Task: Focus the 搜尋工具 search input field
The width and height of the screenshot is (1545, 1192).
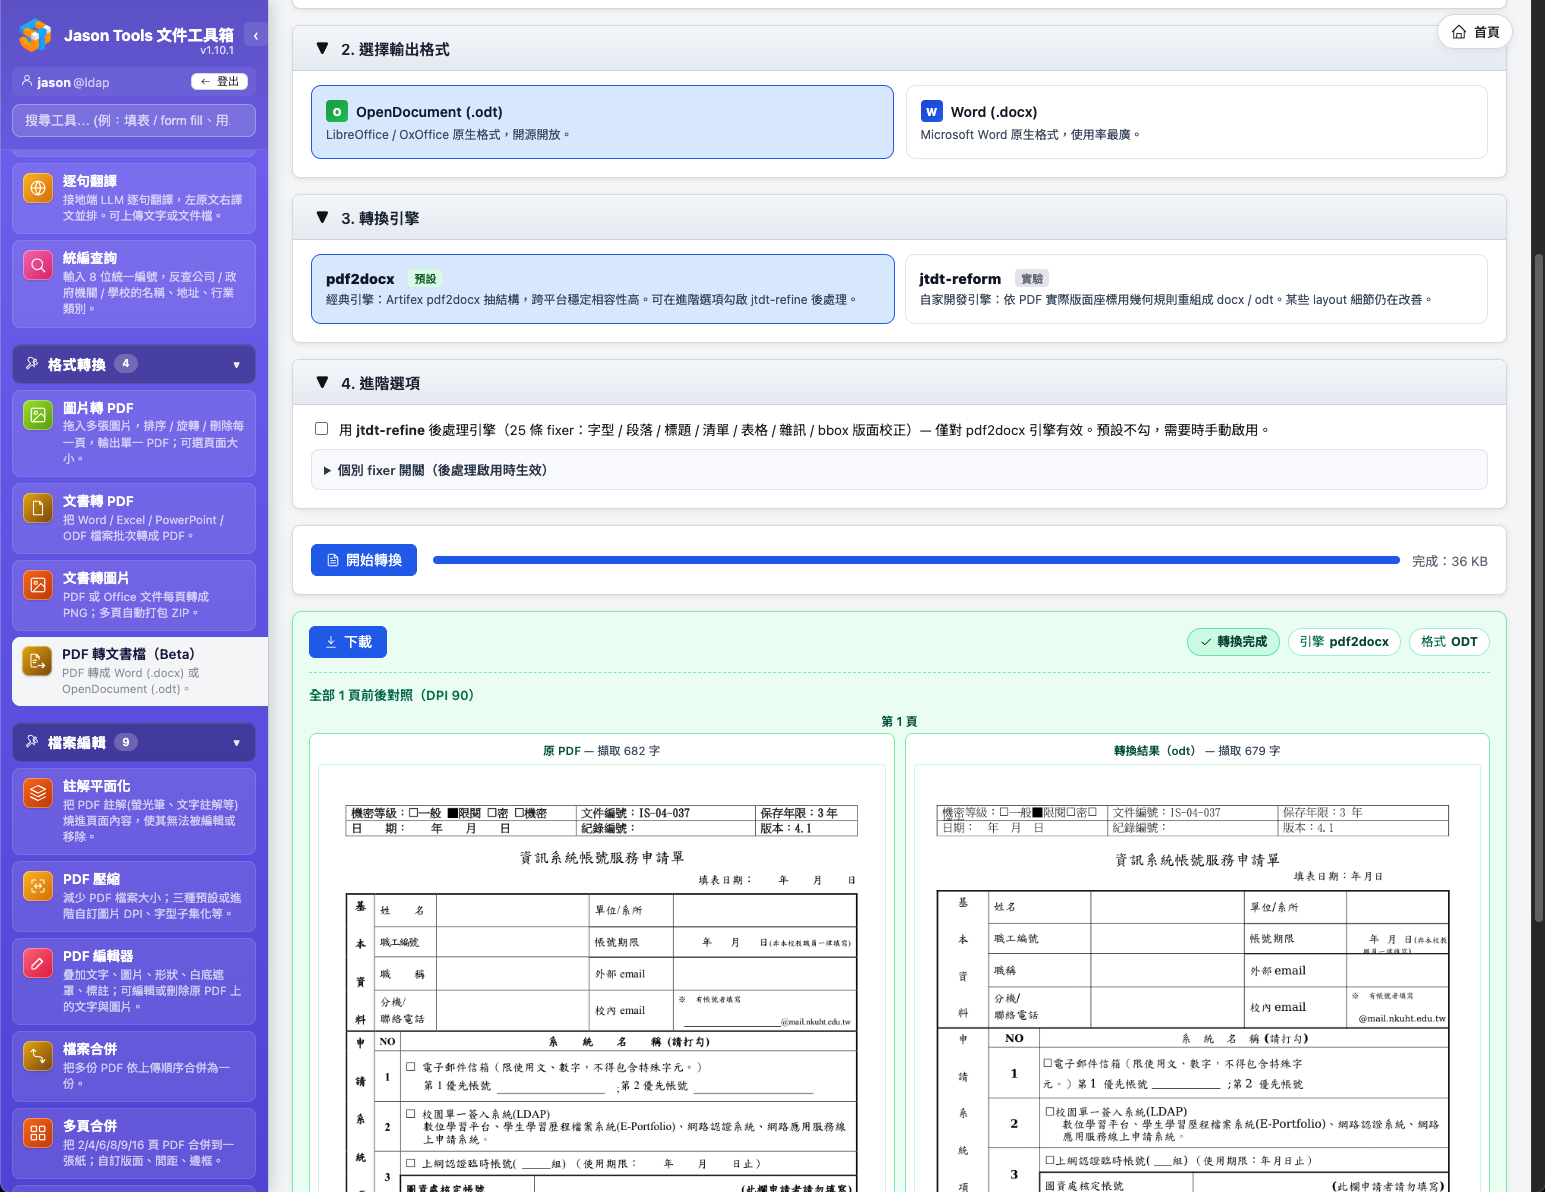Action: (x=134, y=120)
